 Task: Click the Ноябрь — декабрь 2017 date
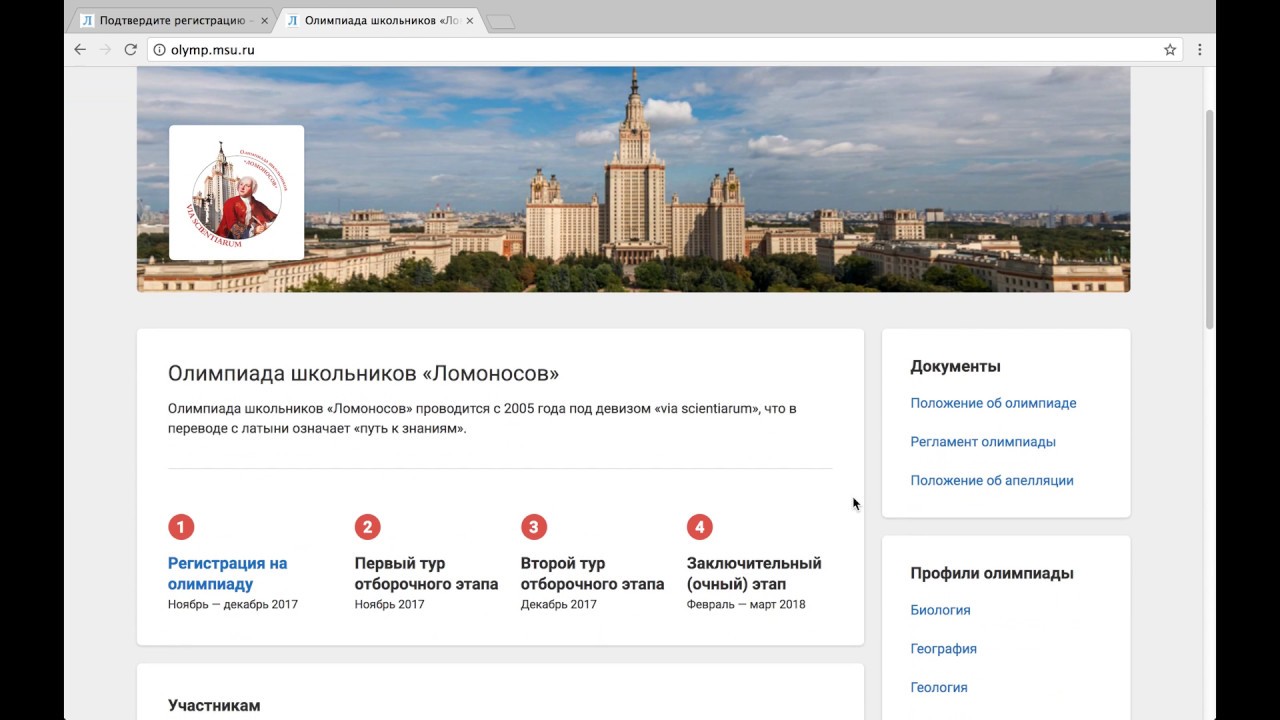(233, 604)
